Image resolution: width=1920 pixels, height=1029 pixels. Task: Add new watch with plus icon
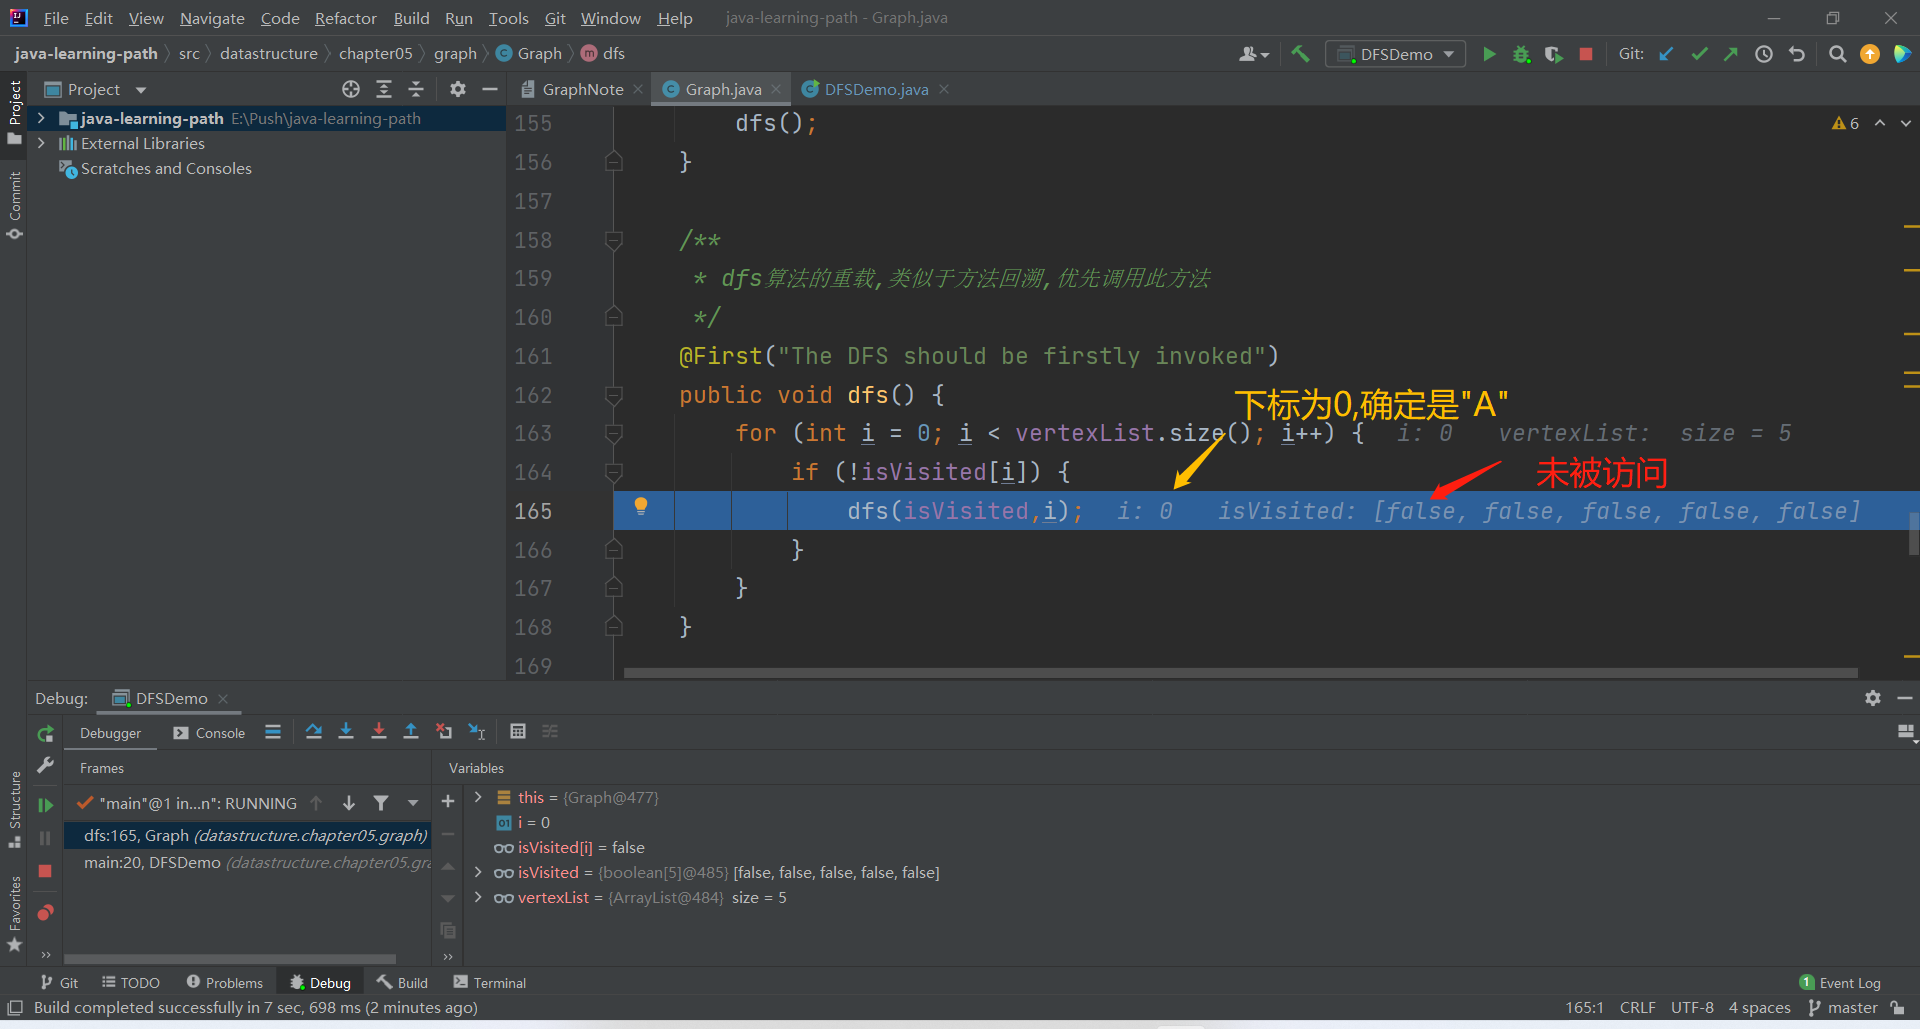448,801
